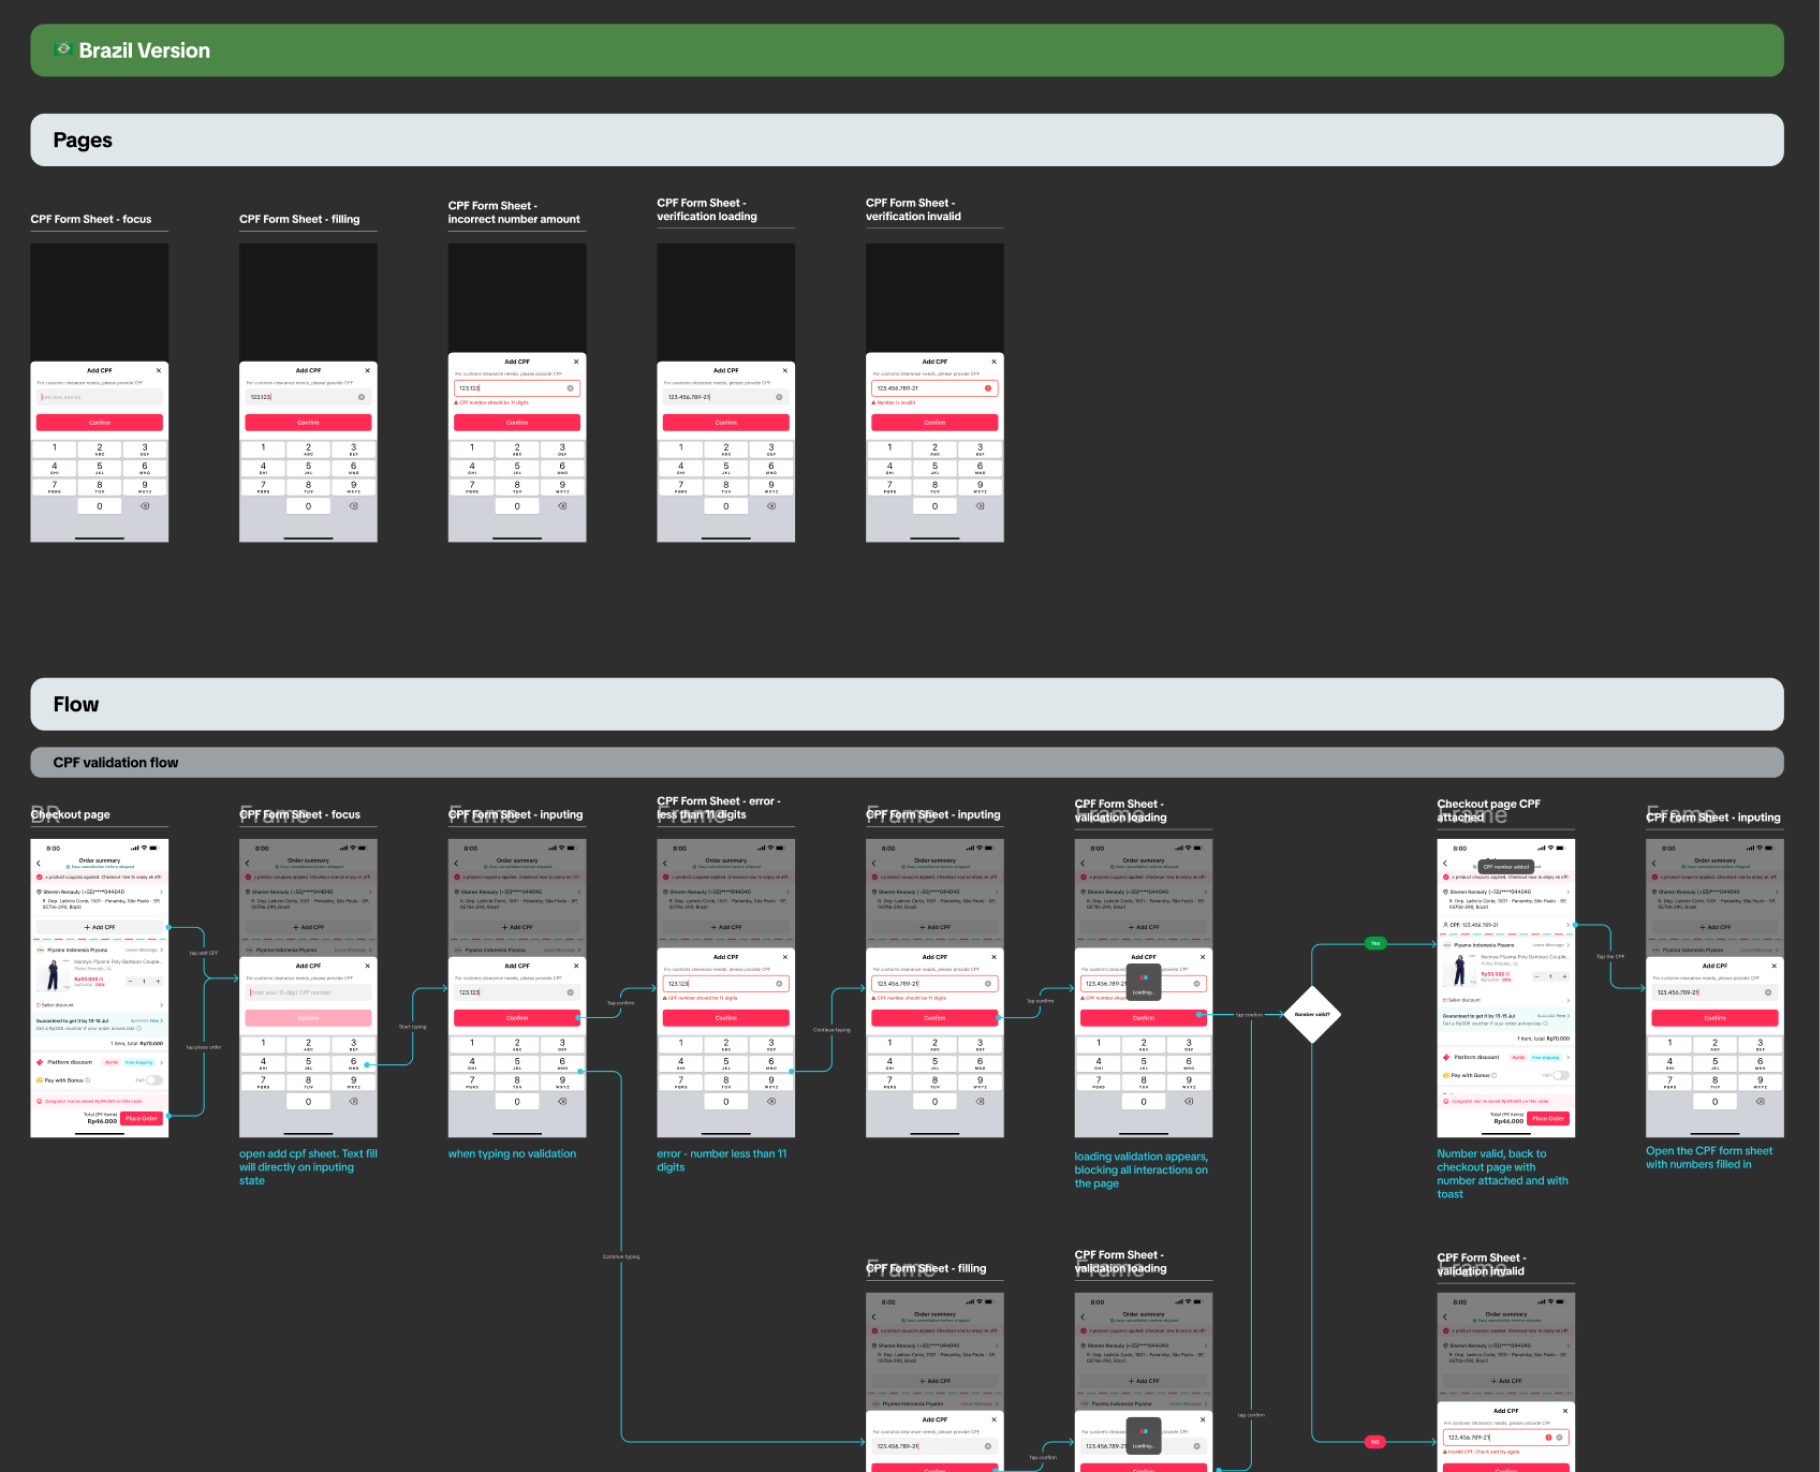Click the clear-field icon in verification loading input
1820x1472 pixels.
pos(780,397)
